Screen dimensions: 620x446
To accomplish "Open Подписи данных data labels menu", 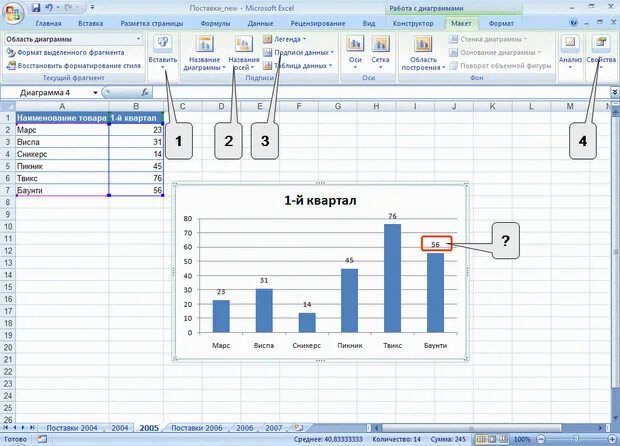I will point(299,52).
